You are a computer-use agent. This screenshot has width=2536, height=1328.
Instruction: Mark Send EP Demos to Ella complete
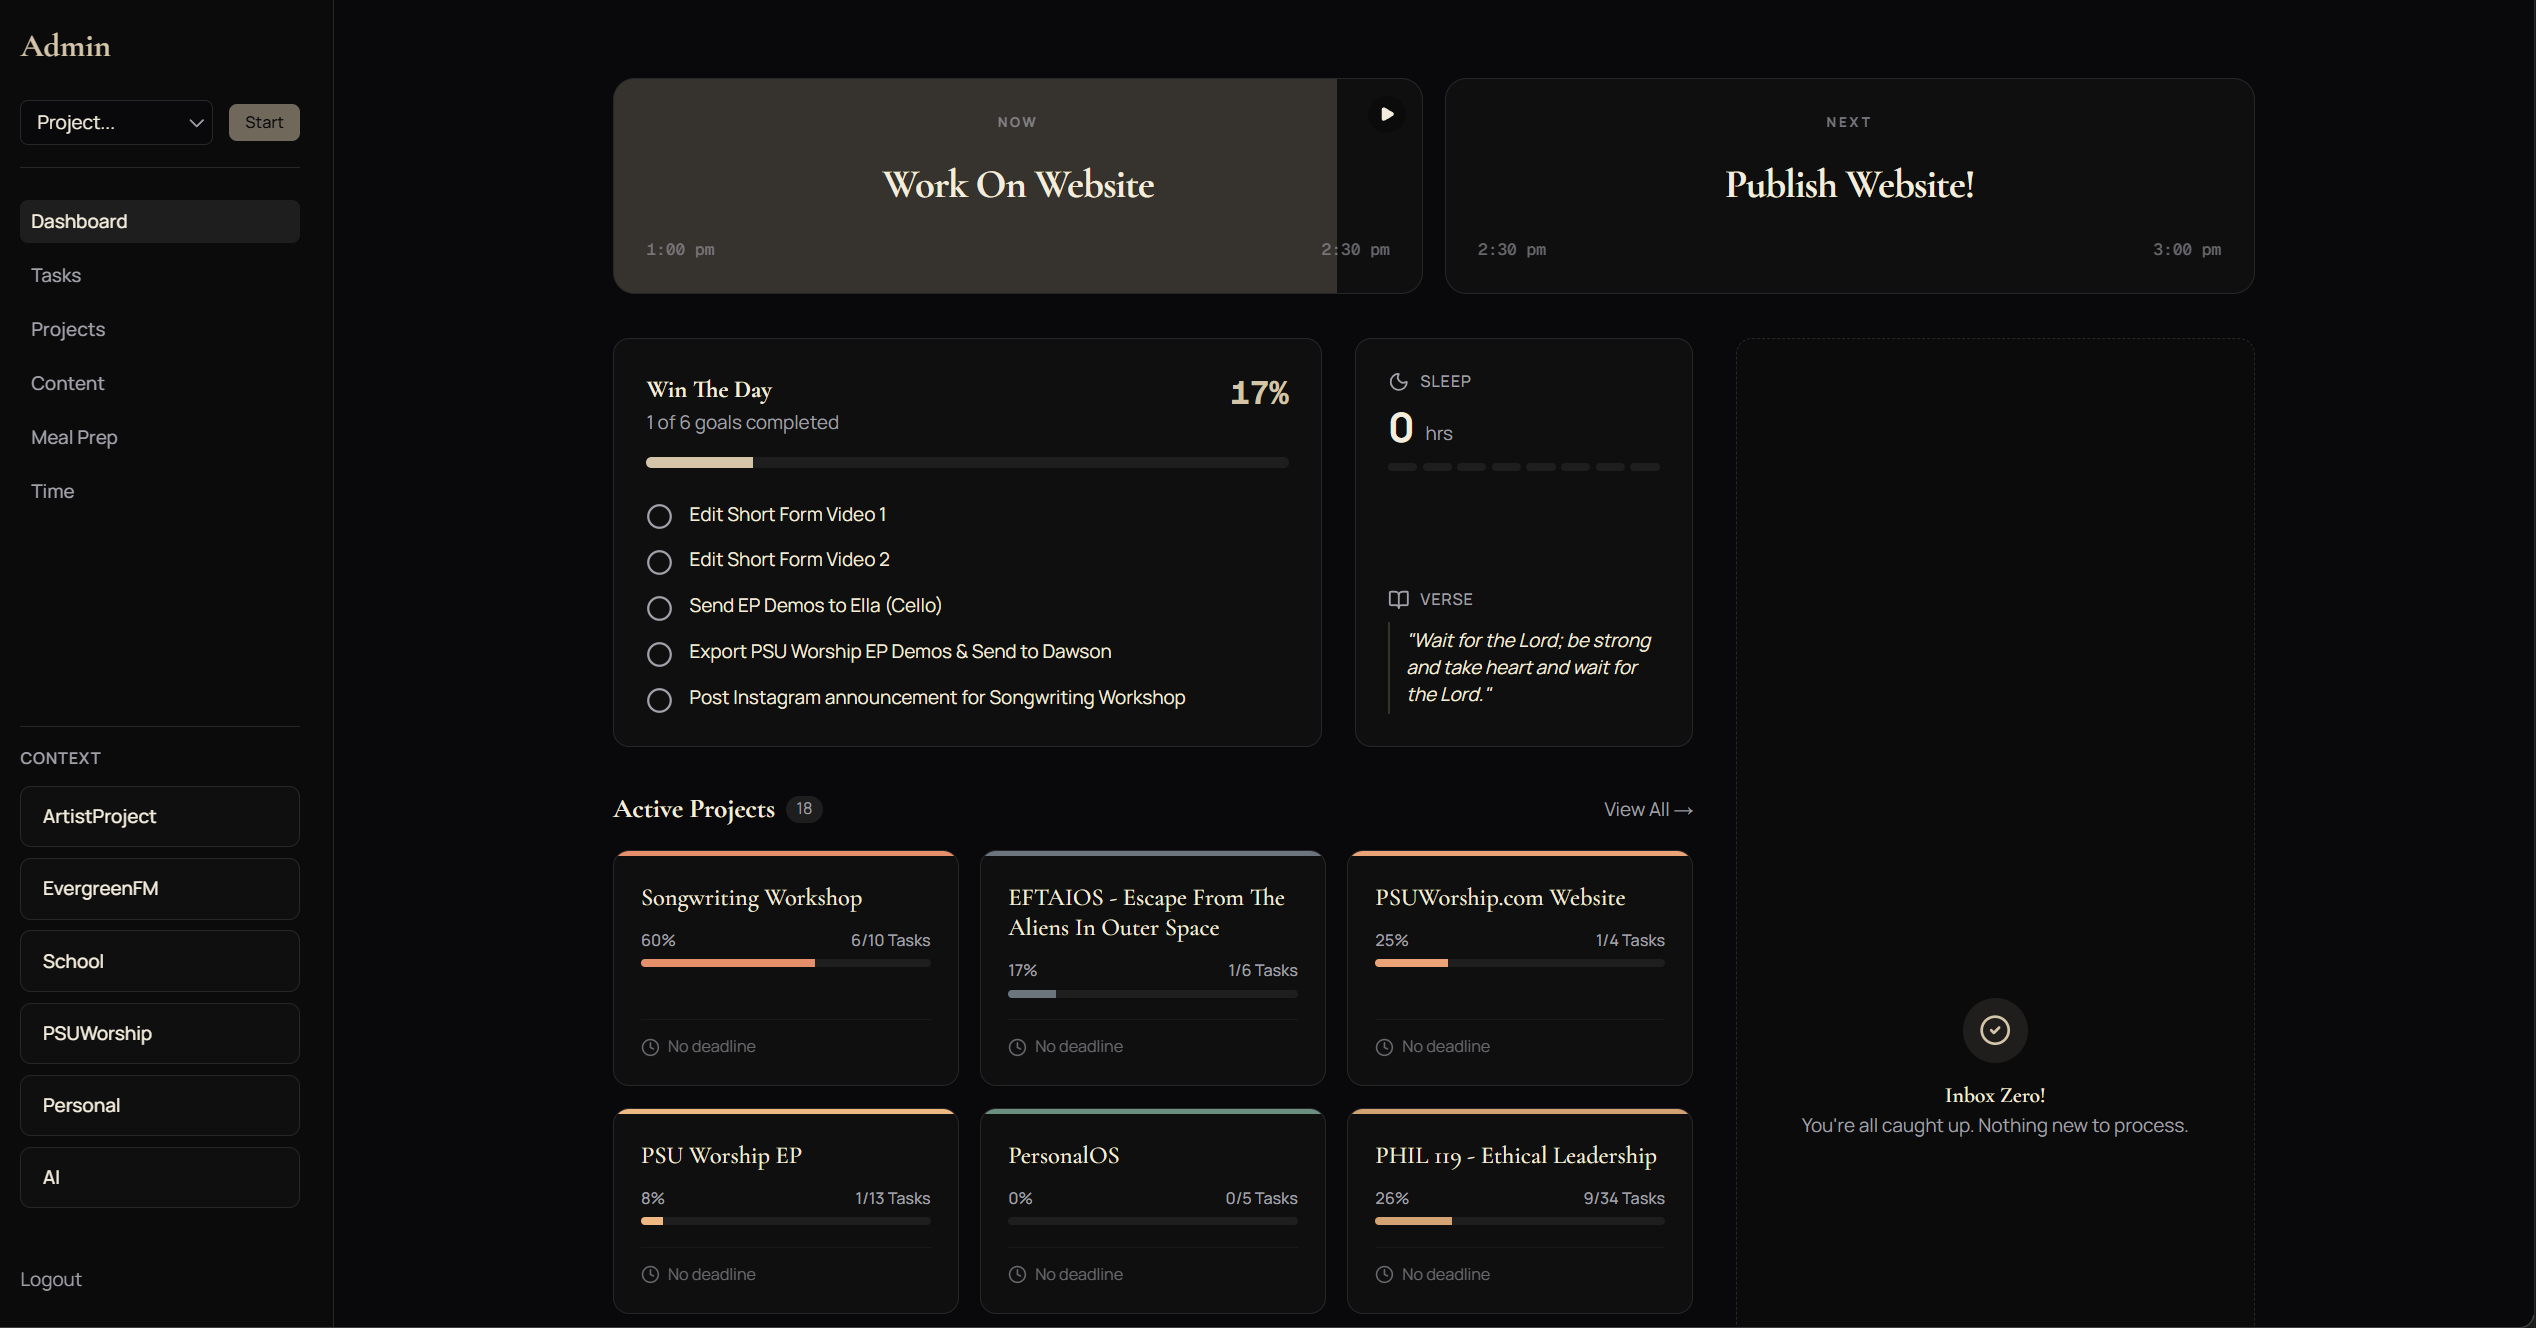(x=659, y=608)
